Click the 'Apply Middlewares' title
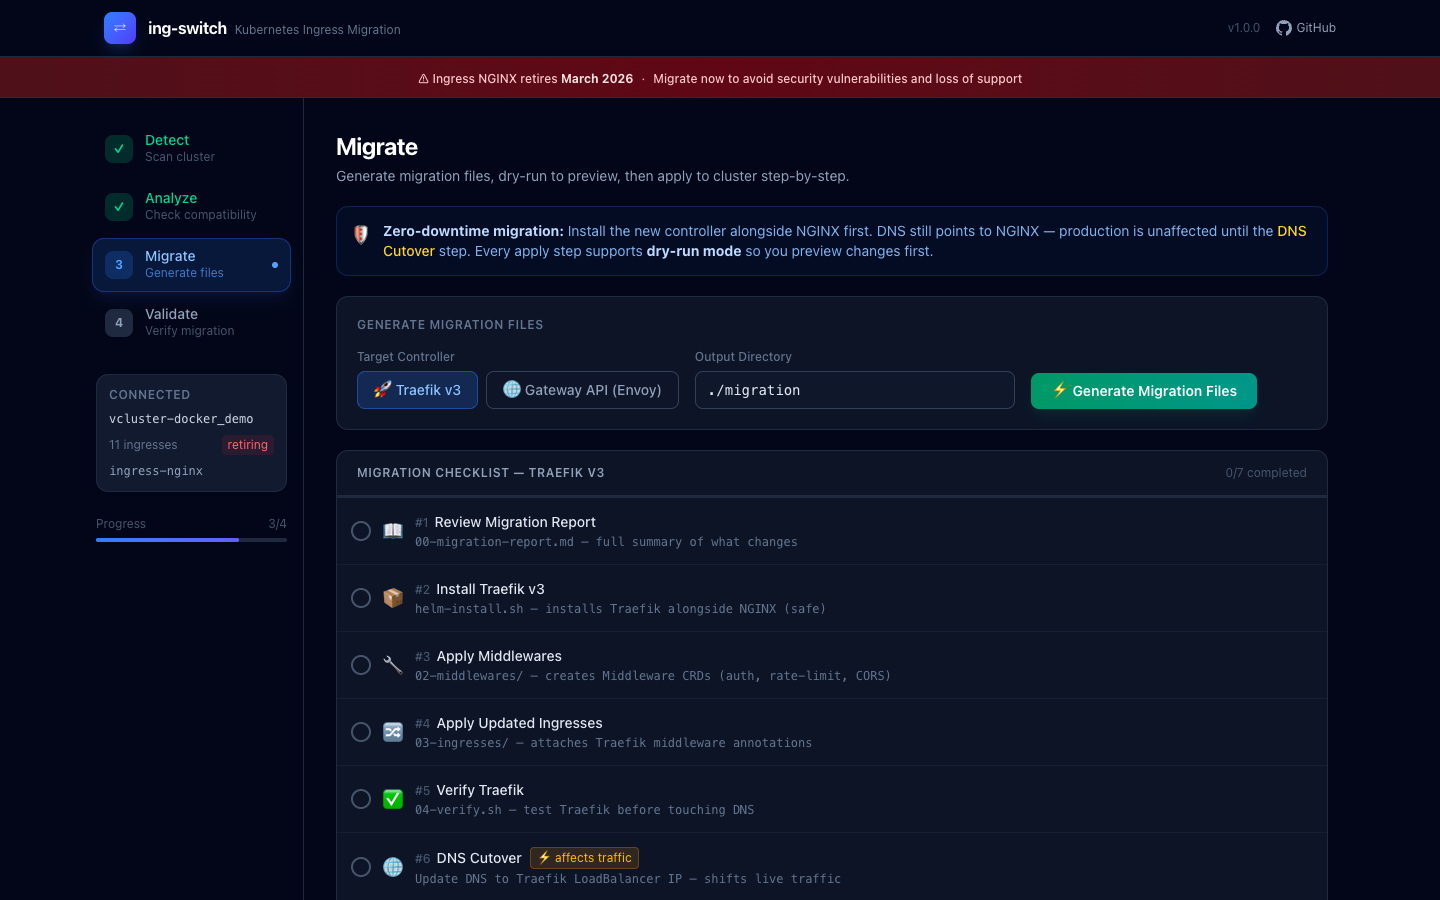 point(499,656)
